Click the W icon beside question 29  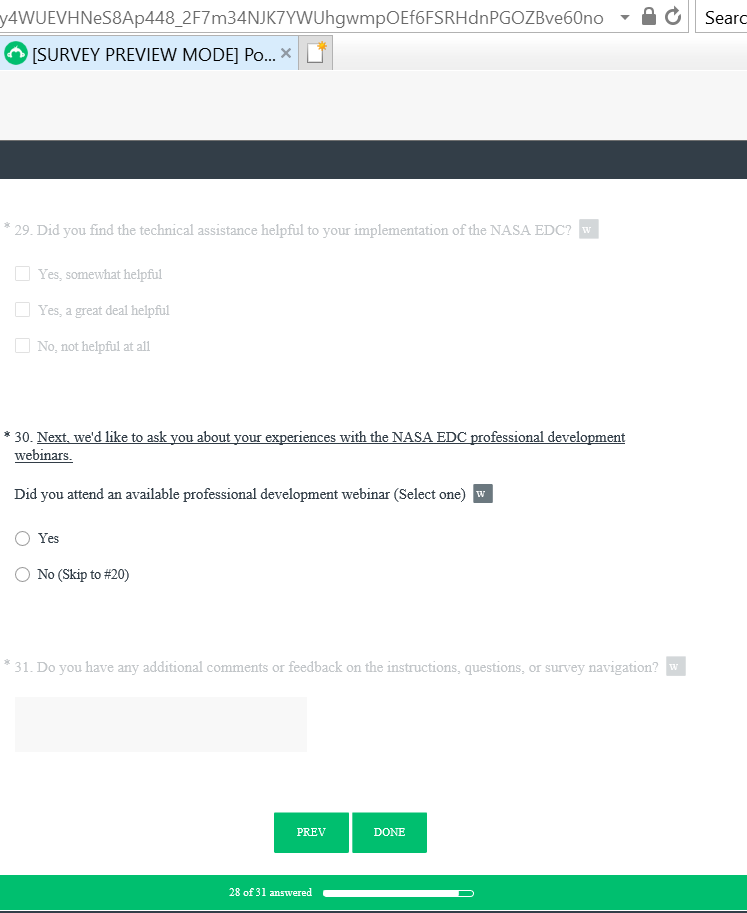coord(588,230)
